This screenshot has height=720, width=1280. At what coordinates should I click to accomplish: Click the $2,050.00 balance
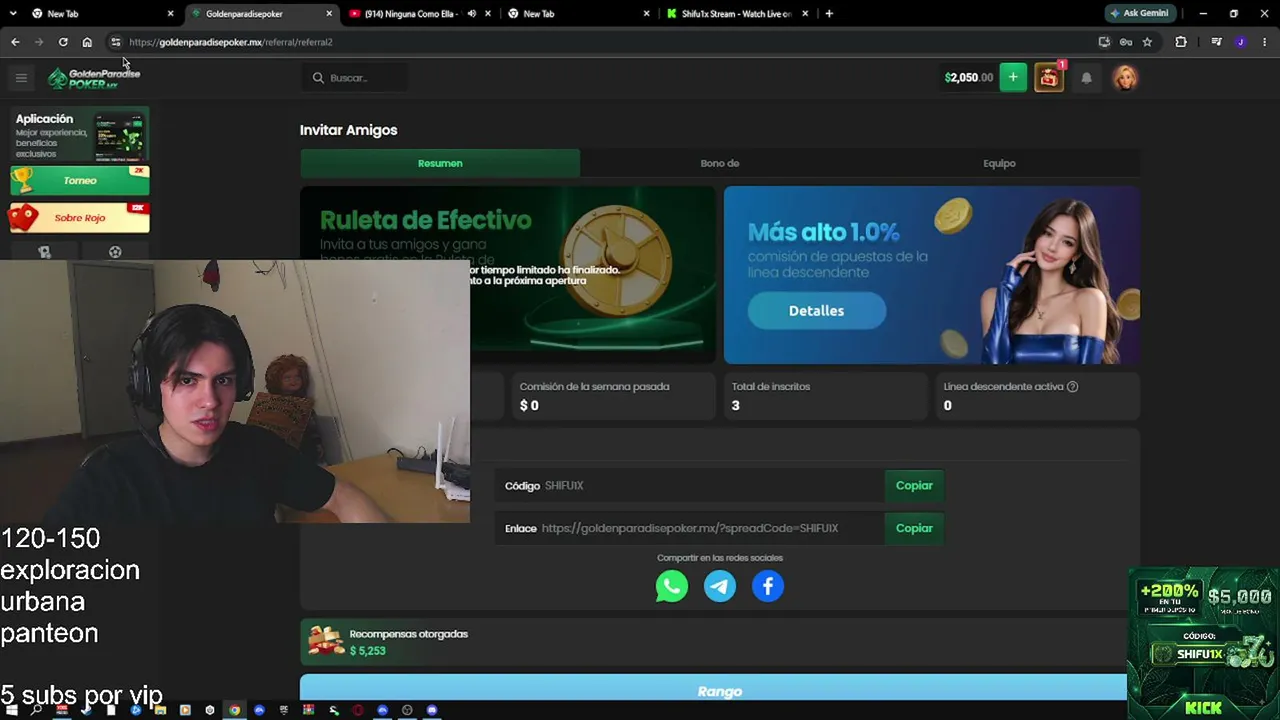(968, 78)
